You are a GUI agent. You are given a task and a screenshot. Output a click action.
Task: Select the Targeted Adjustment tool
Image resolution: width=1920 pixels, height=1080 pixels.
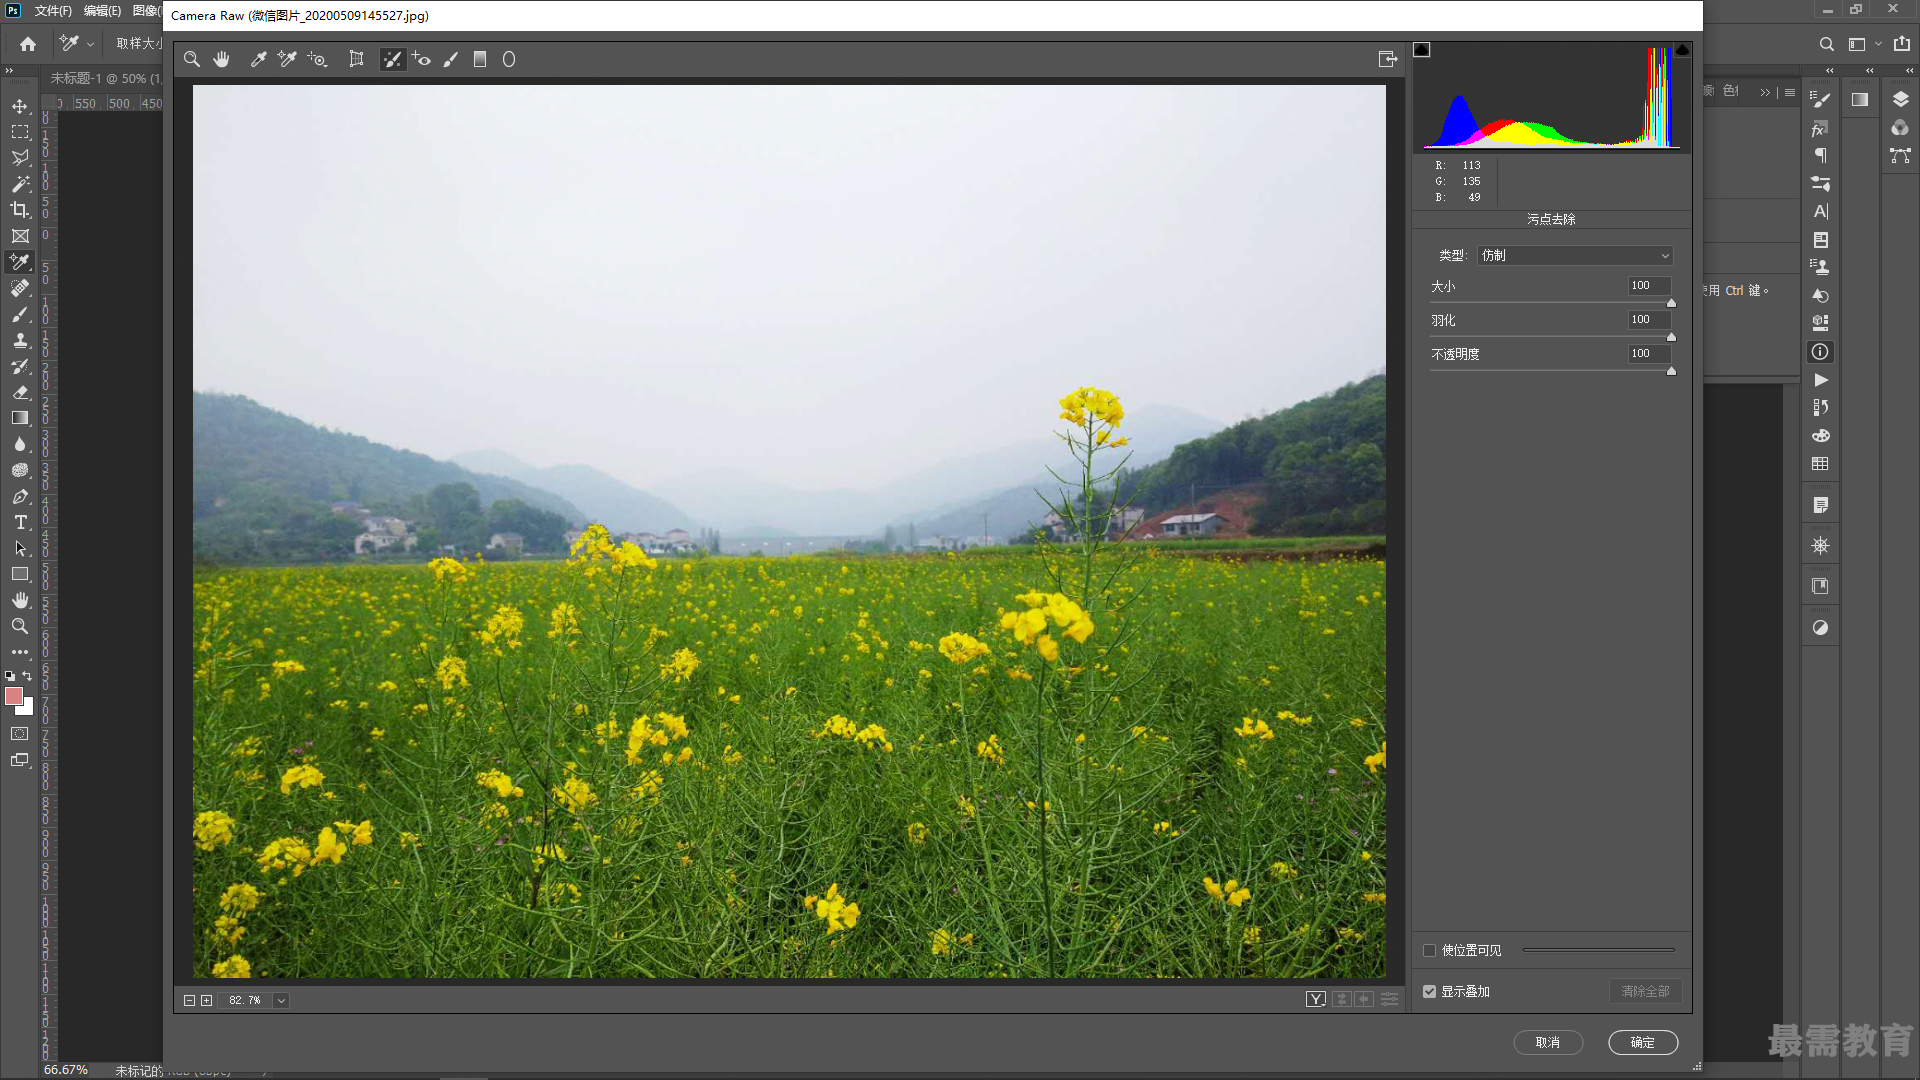(x=318, y=60)
